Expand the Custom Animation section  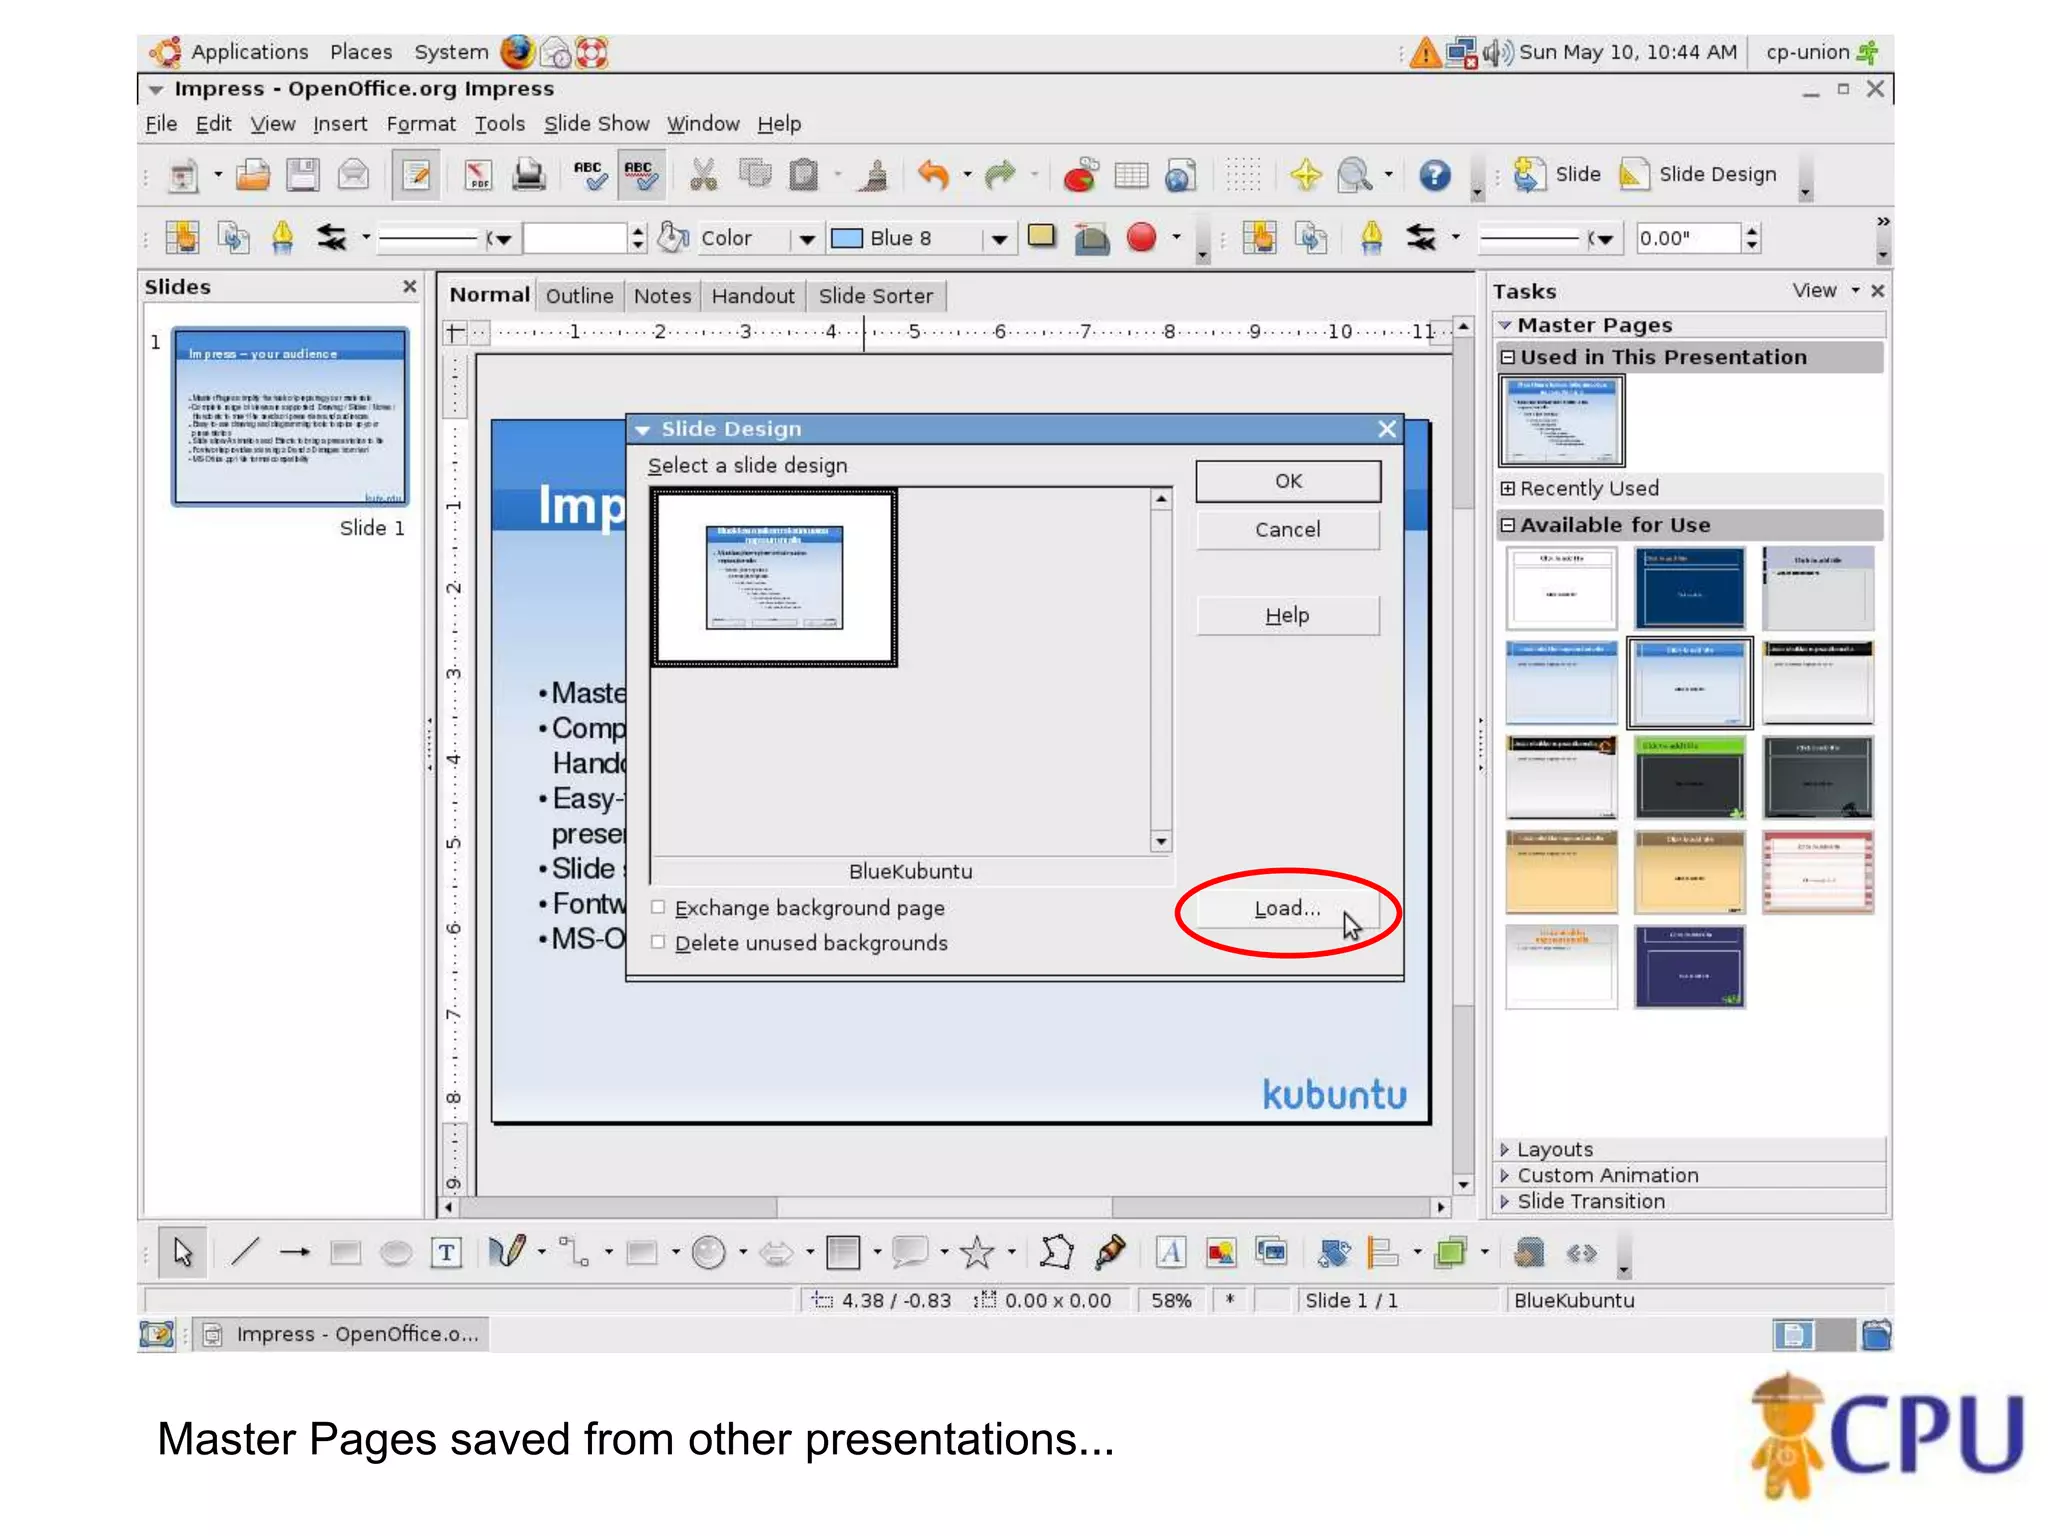click(x=1505, y=1176)
